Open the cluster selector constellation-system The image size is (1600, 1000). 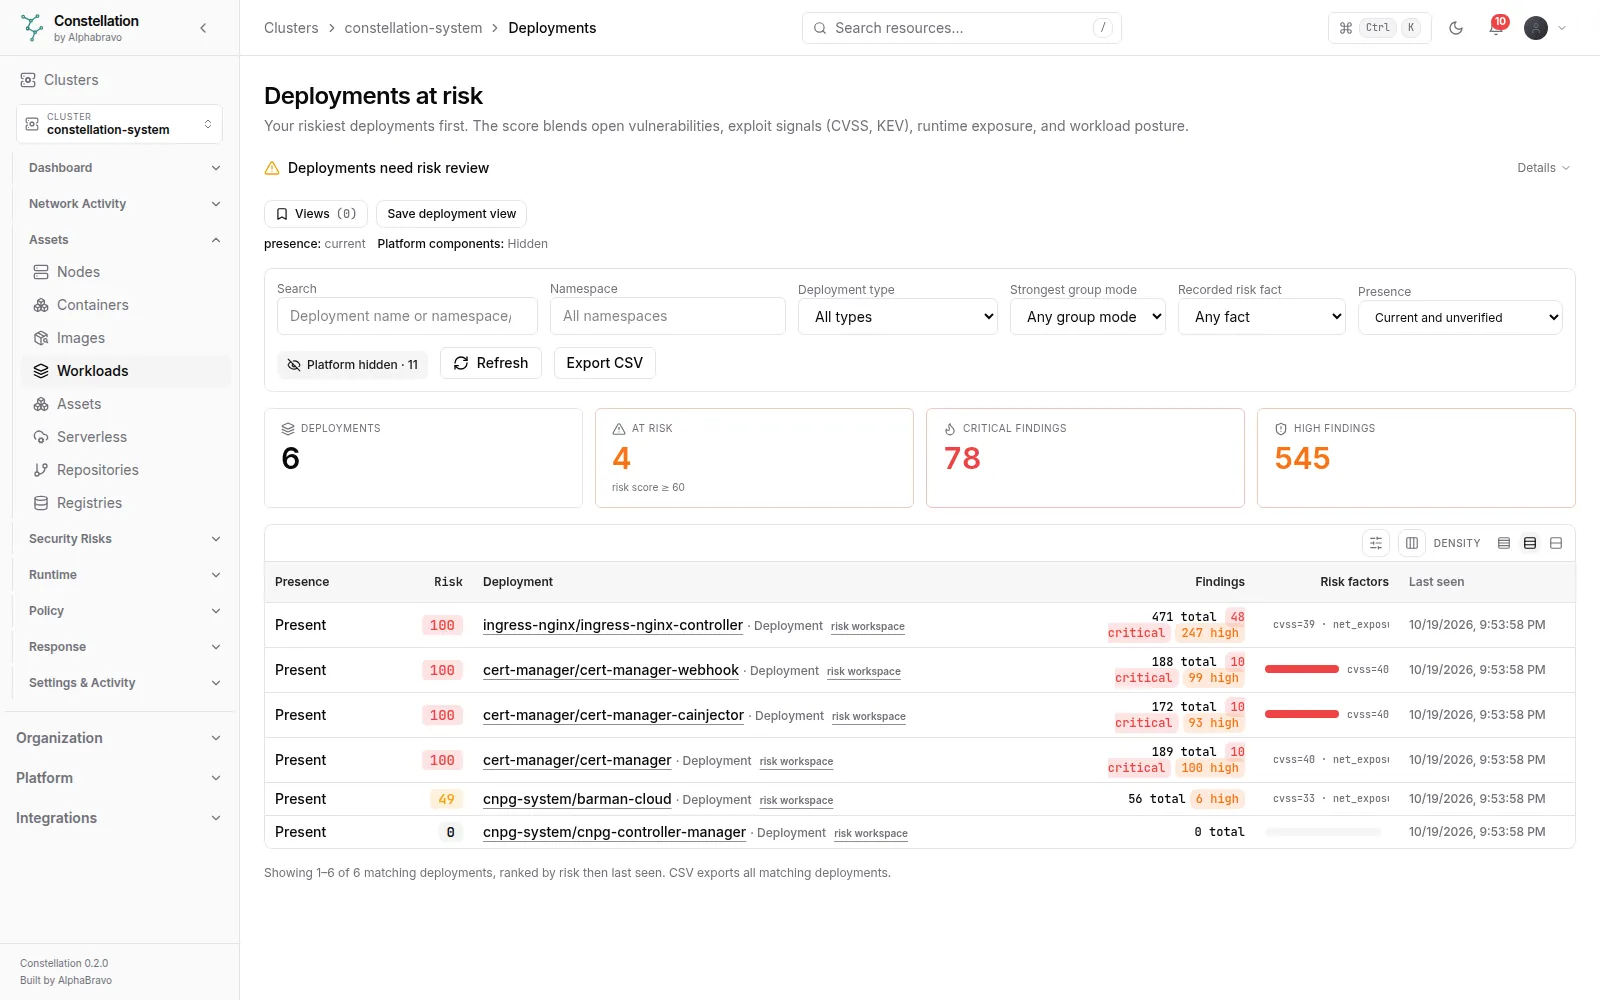point(119,124)
